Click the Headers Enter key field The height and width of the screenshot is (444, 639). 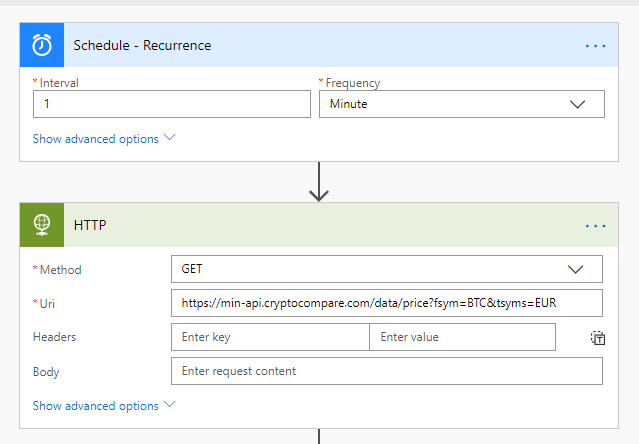pyautogui.click(x=270, y=337)
